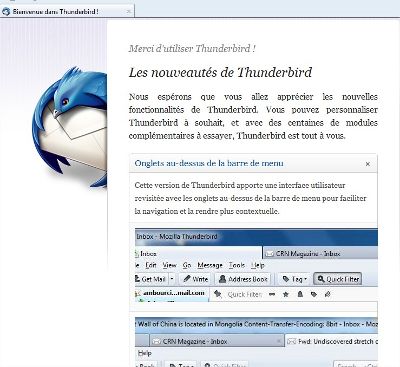Click the Thunderbird icon on the tab

6,12
